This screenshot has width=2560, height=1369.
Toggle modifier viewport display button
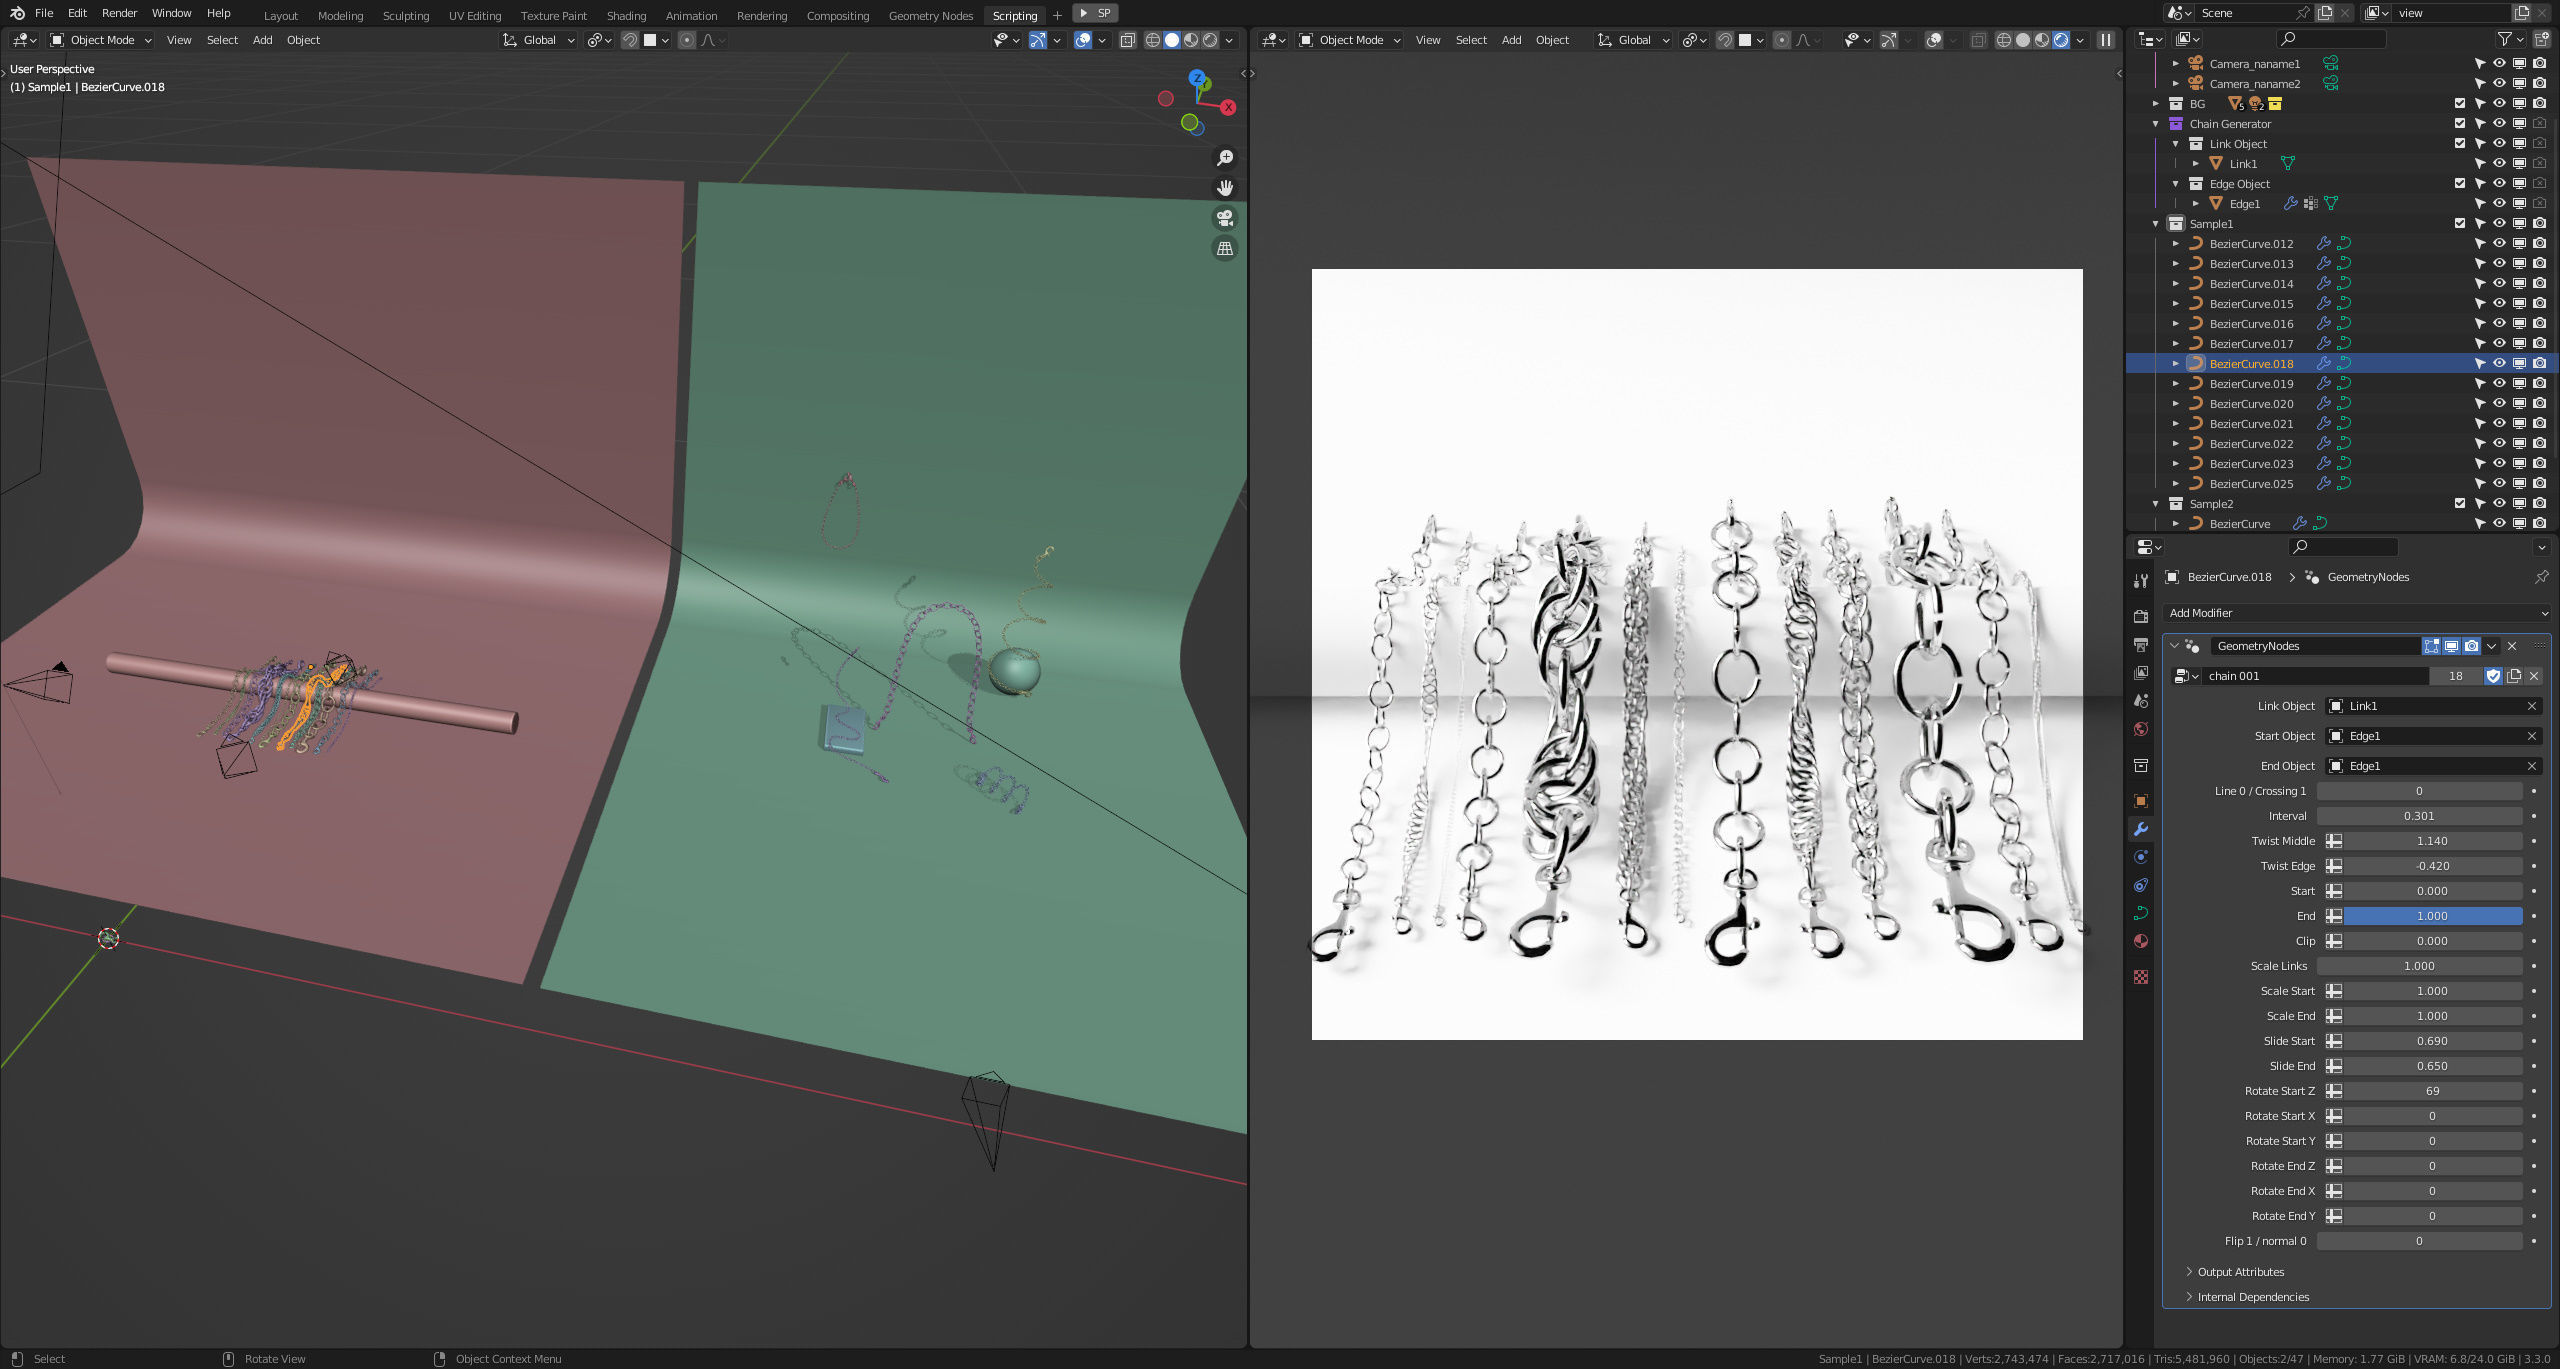pyautogui.click(x=2451, y=646)
